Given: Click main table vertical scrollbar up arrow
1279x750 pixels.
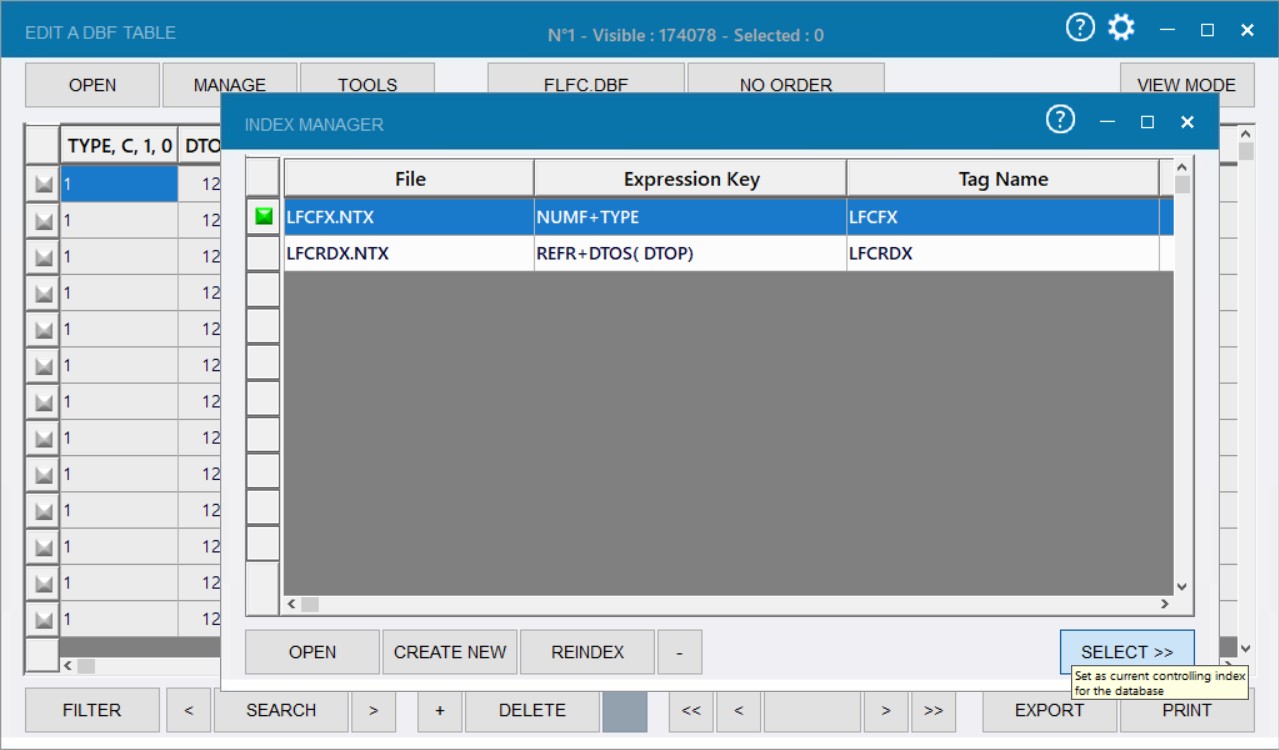Looking at the screenshot, I should coord(1246,133).
